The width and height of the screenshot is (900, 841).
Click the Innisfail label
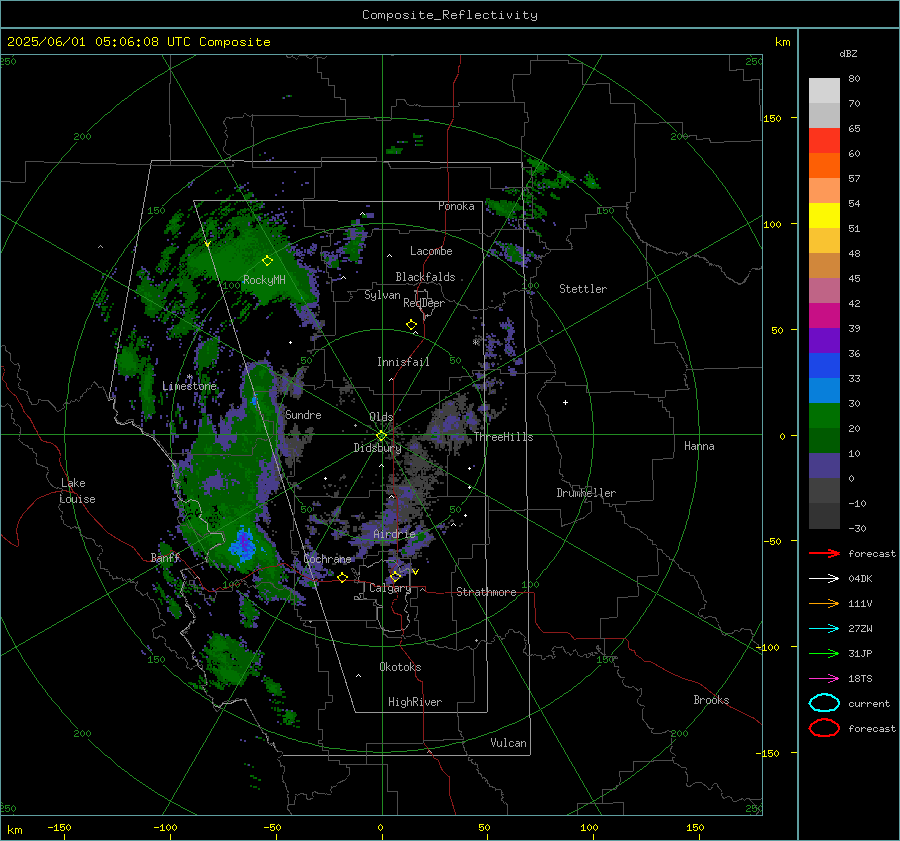(x=403, y=362)
